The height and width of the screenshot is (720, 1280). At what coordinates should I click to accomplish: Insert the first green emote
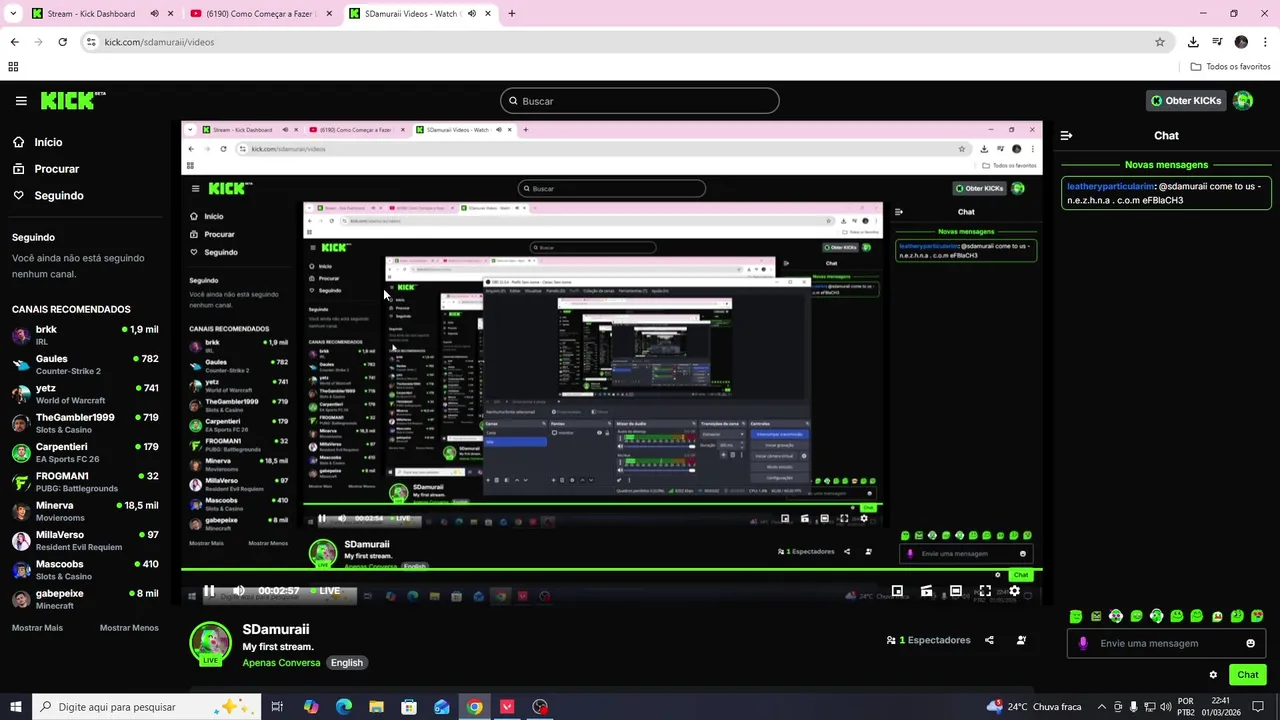[1076, 616]
